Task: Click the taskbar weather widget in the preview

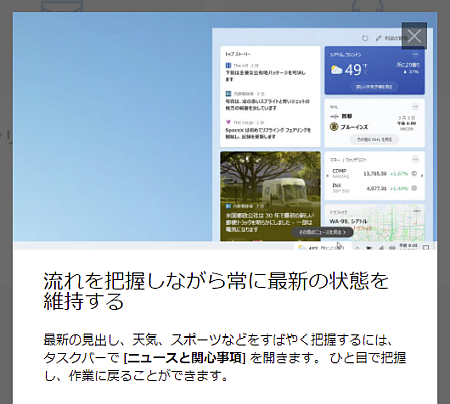Action: tap(321, 248)
